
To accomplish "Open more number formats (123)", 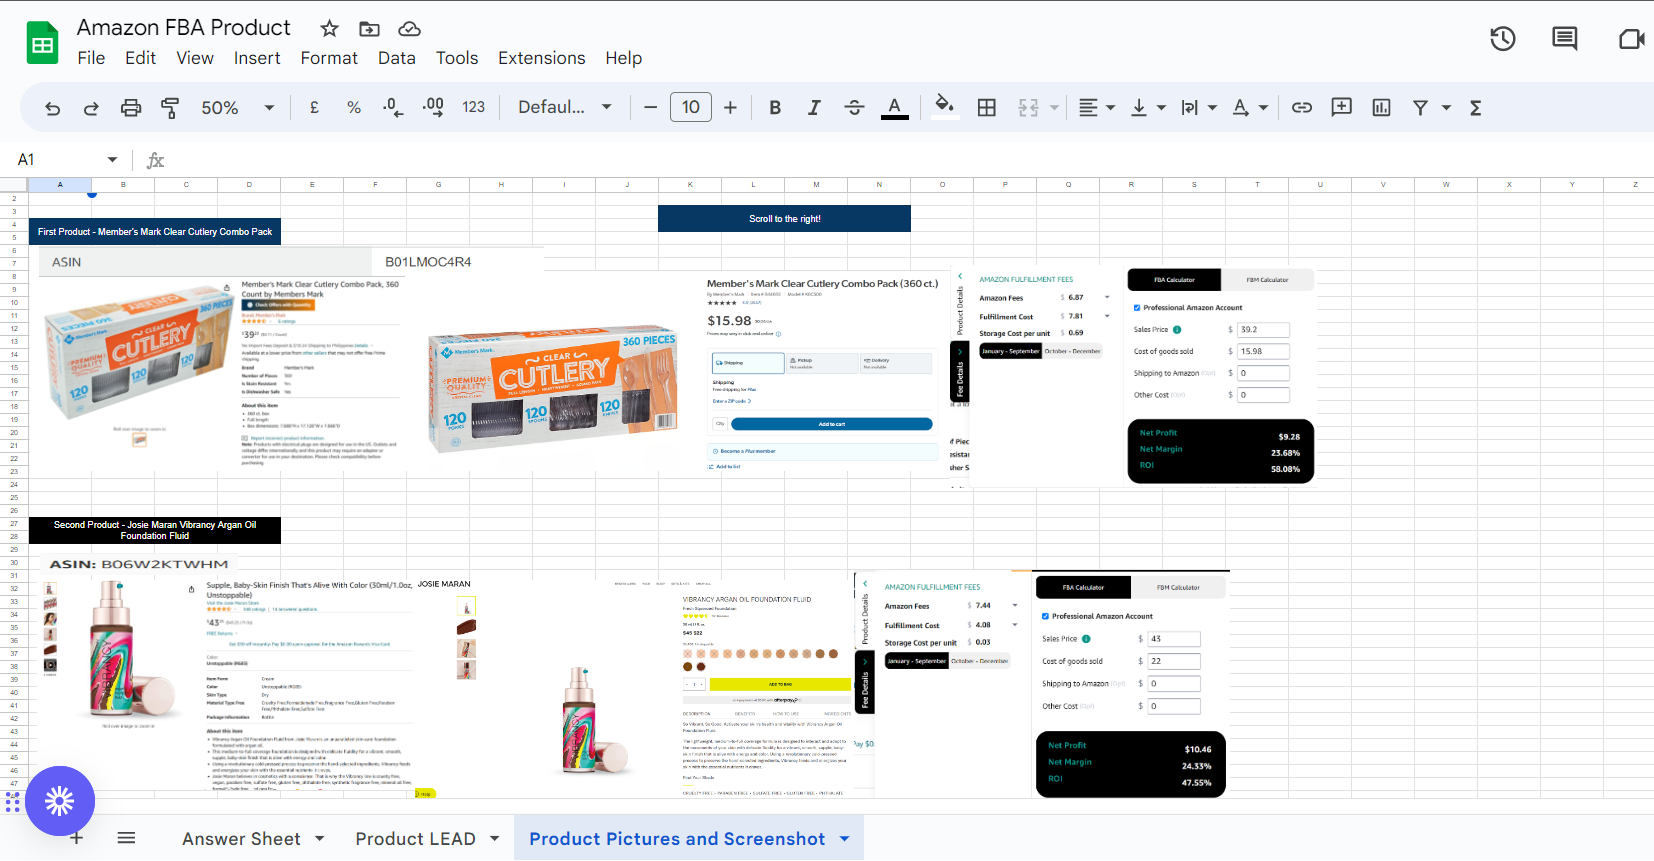I will 473,107.
